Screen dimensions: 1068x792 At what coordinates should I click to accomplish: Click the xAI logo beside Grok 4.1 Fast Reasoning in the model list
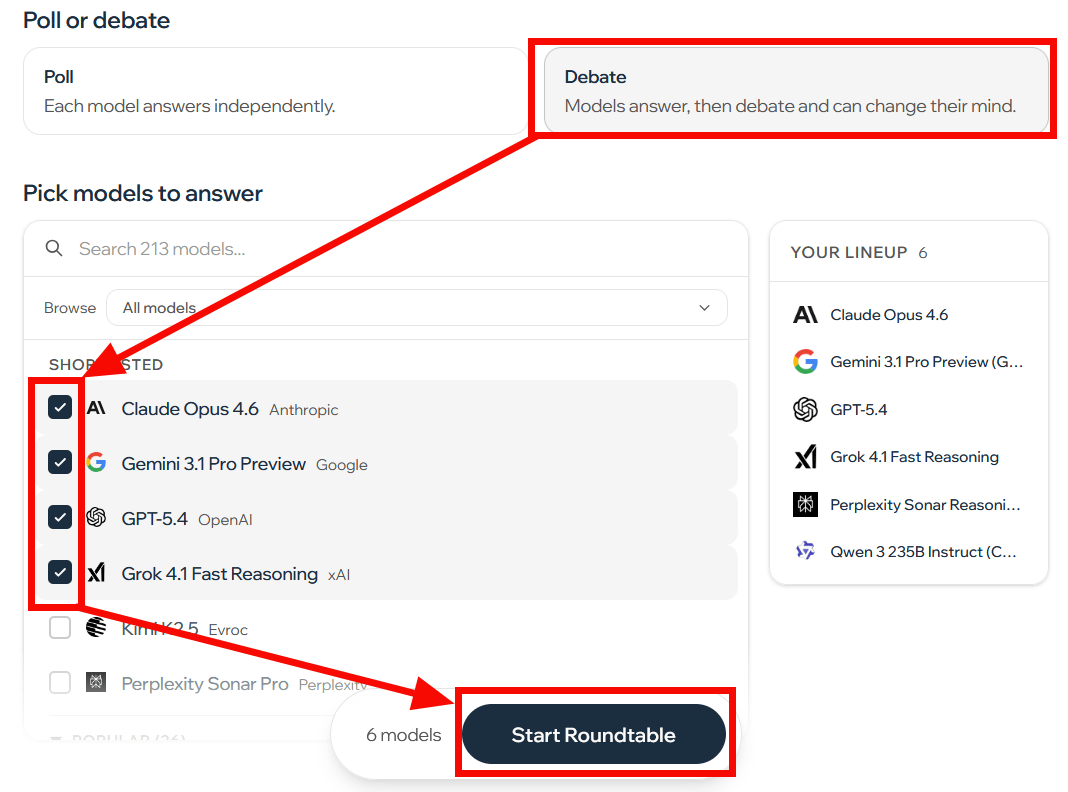point(96,573)
